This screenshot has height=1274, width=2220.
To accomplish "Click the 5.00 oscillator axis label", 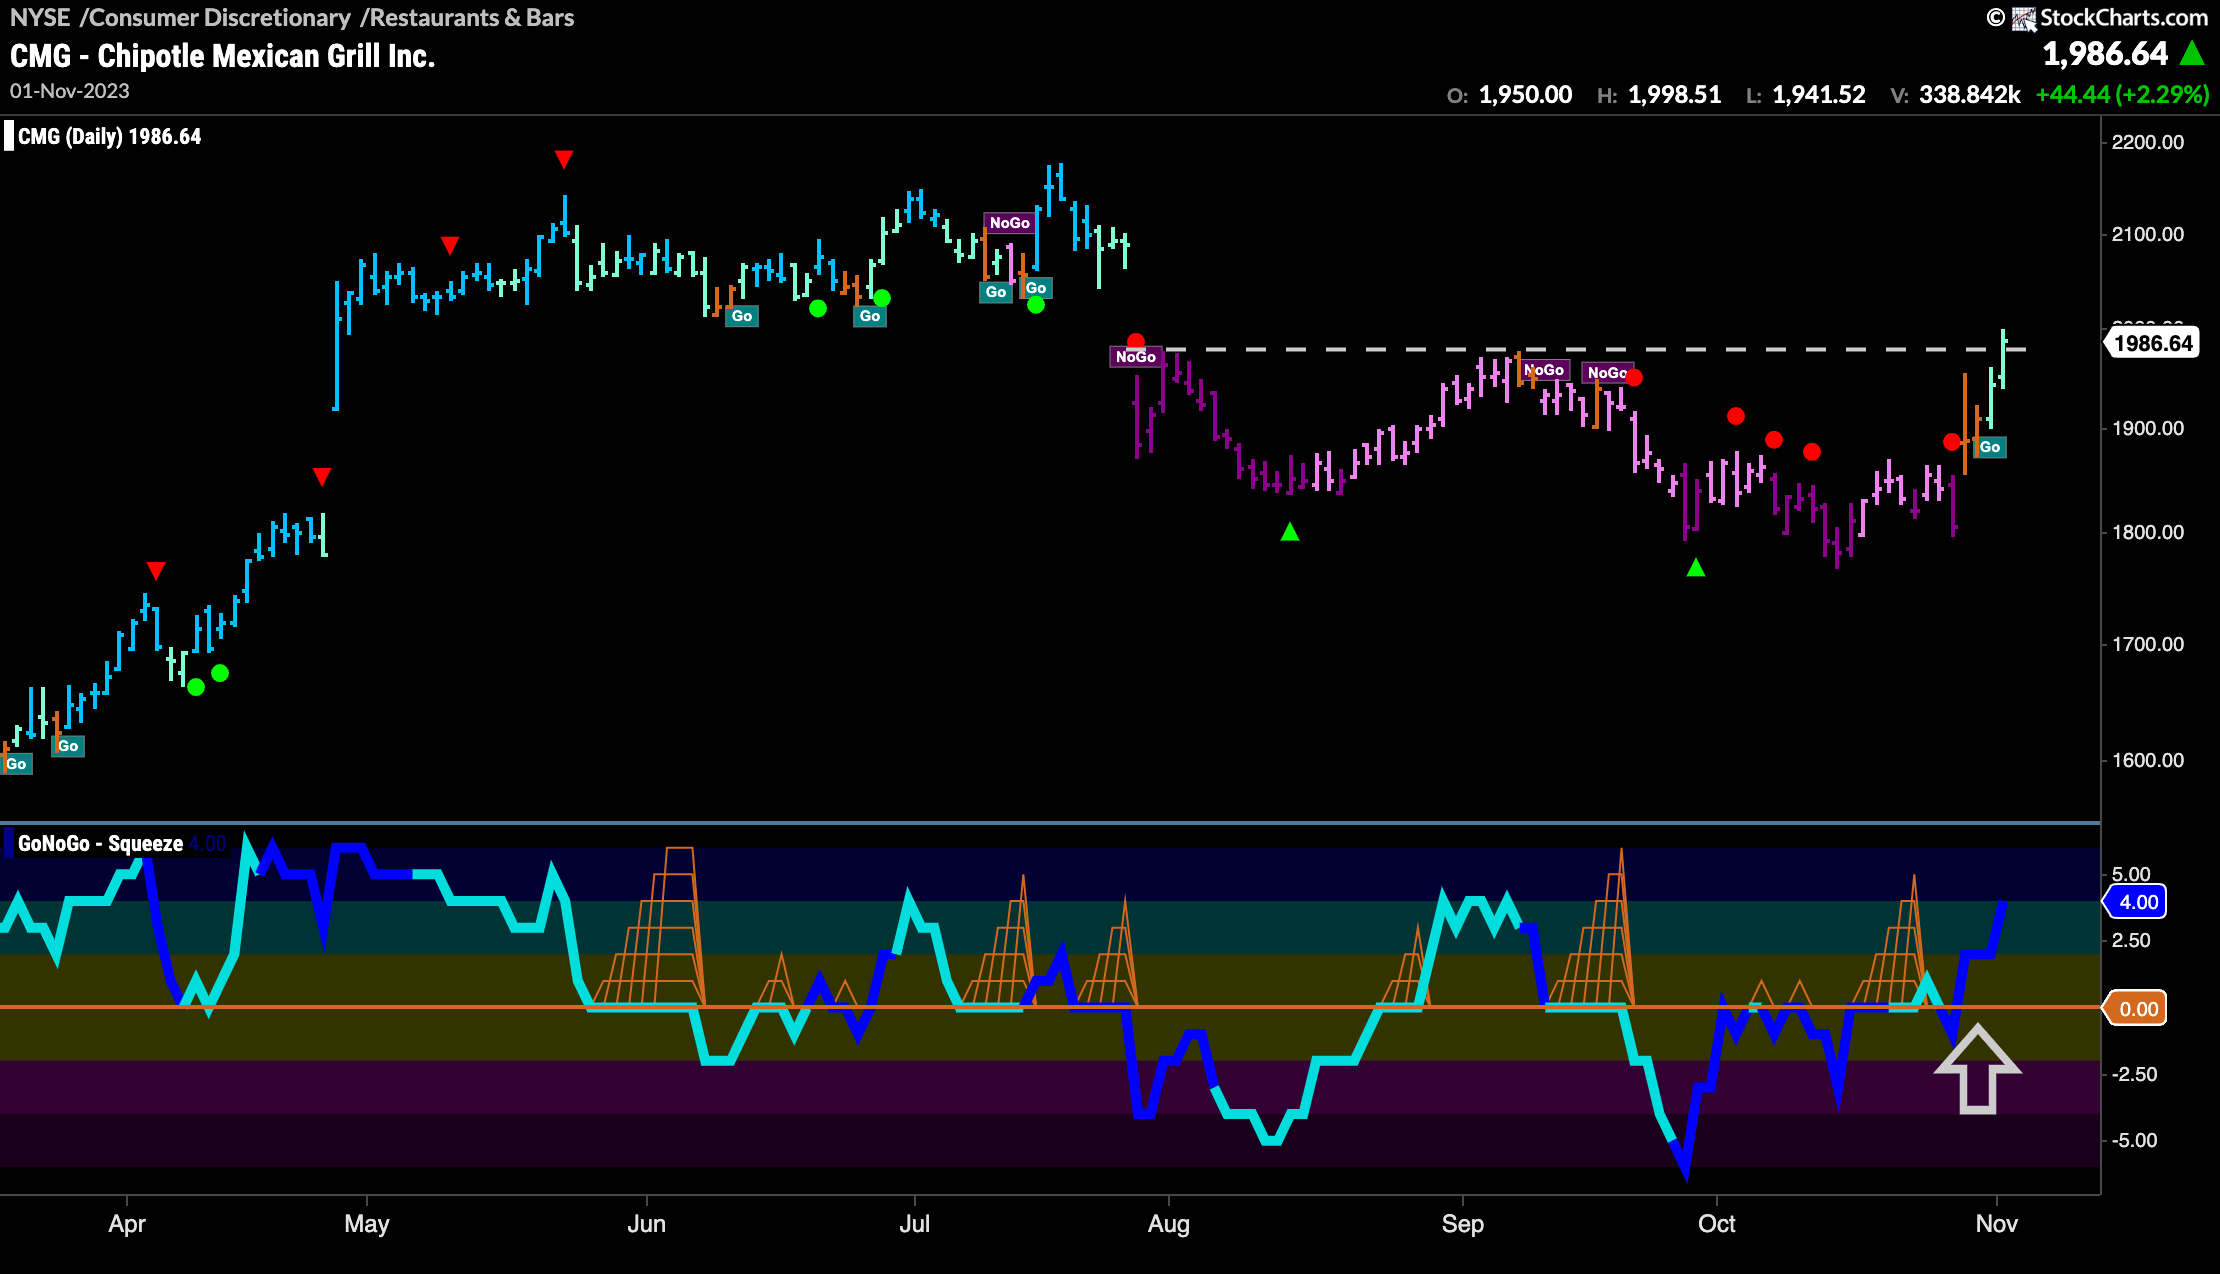I will coord(2130,874).
